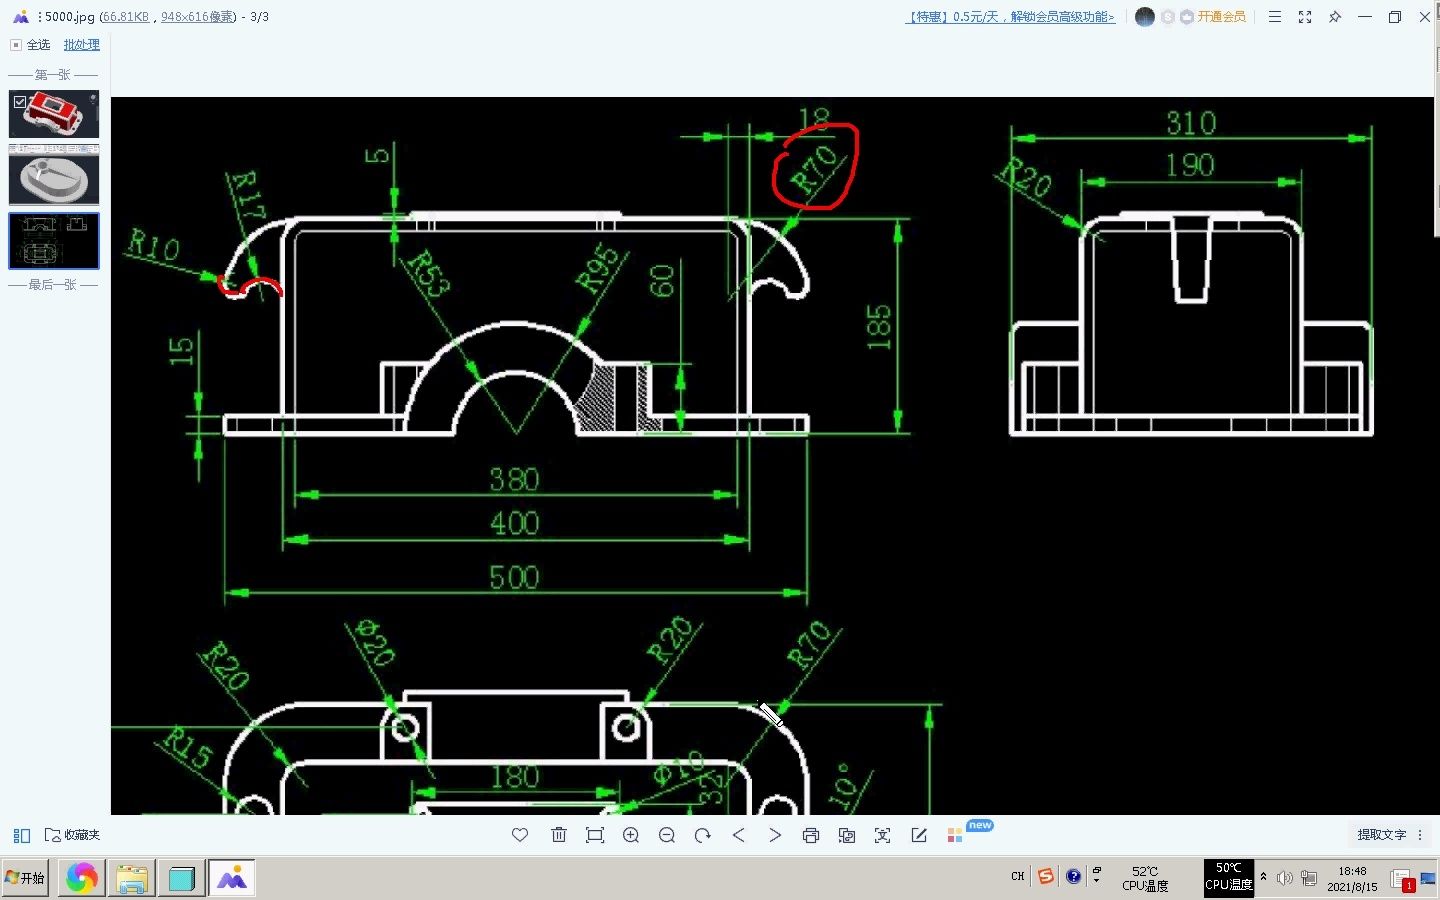
Task: Adjust the taskbar volume speaker control
Action: tap(1285, 878)
